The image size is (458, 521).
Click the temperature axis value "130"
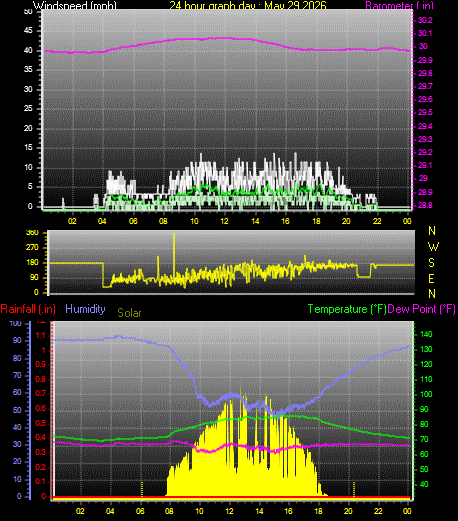click(x=426, y=349)
